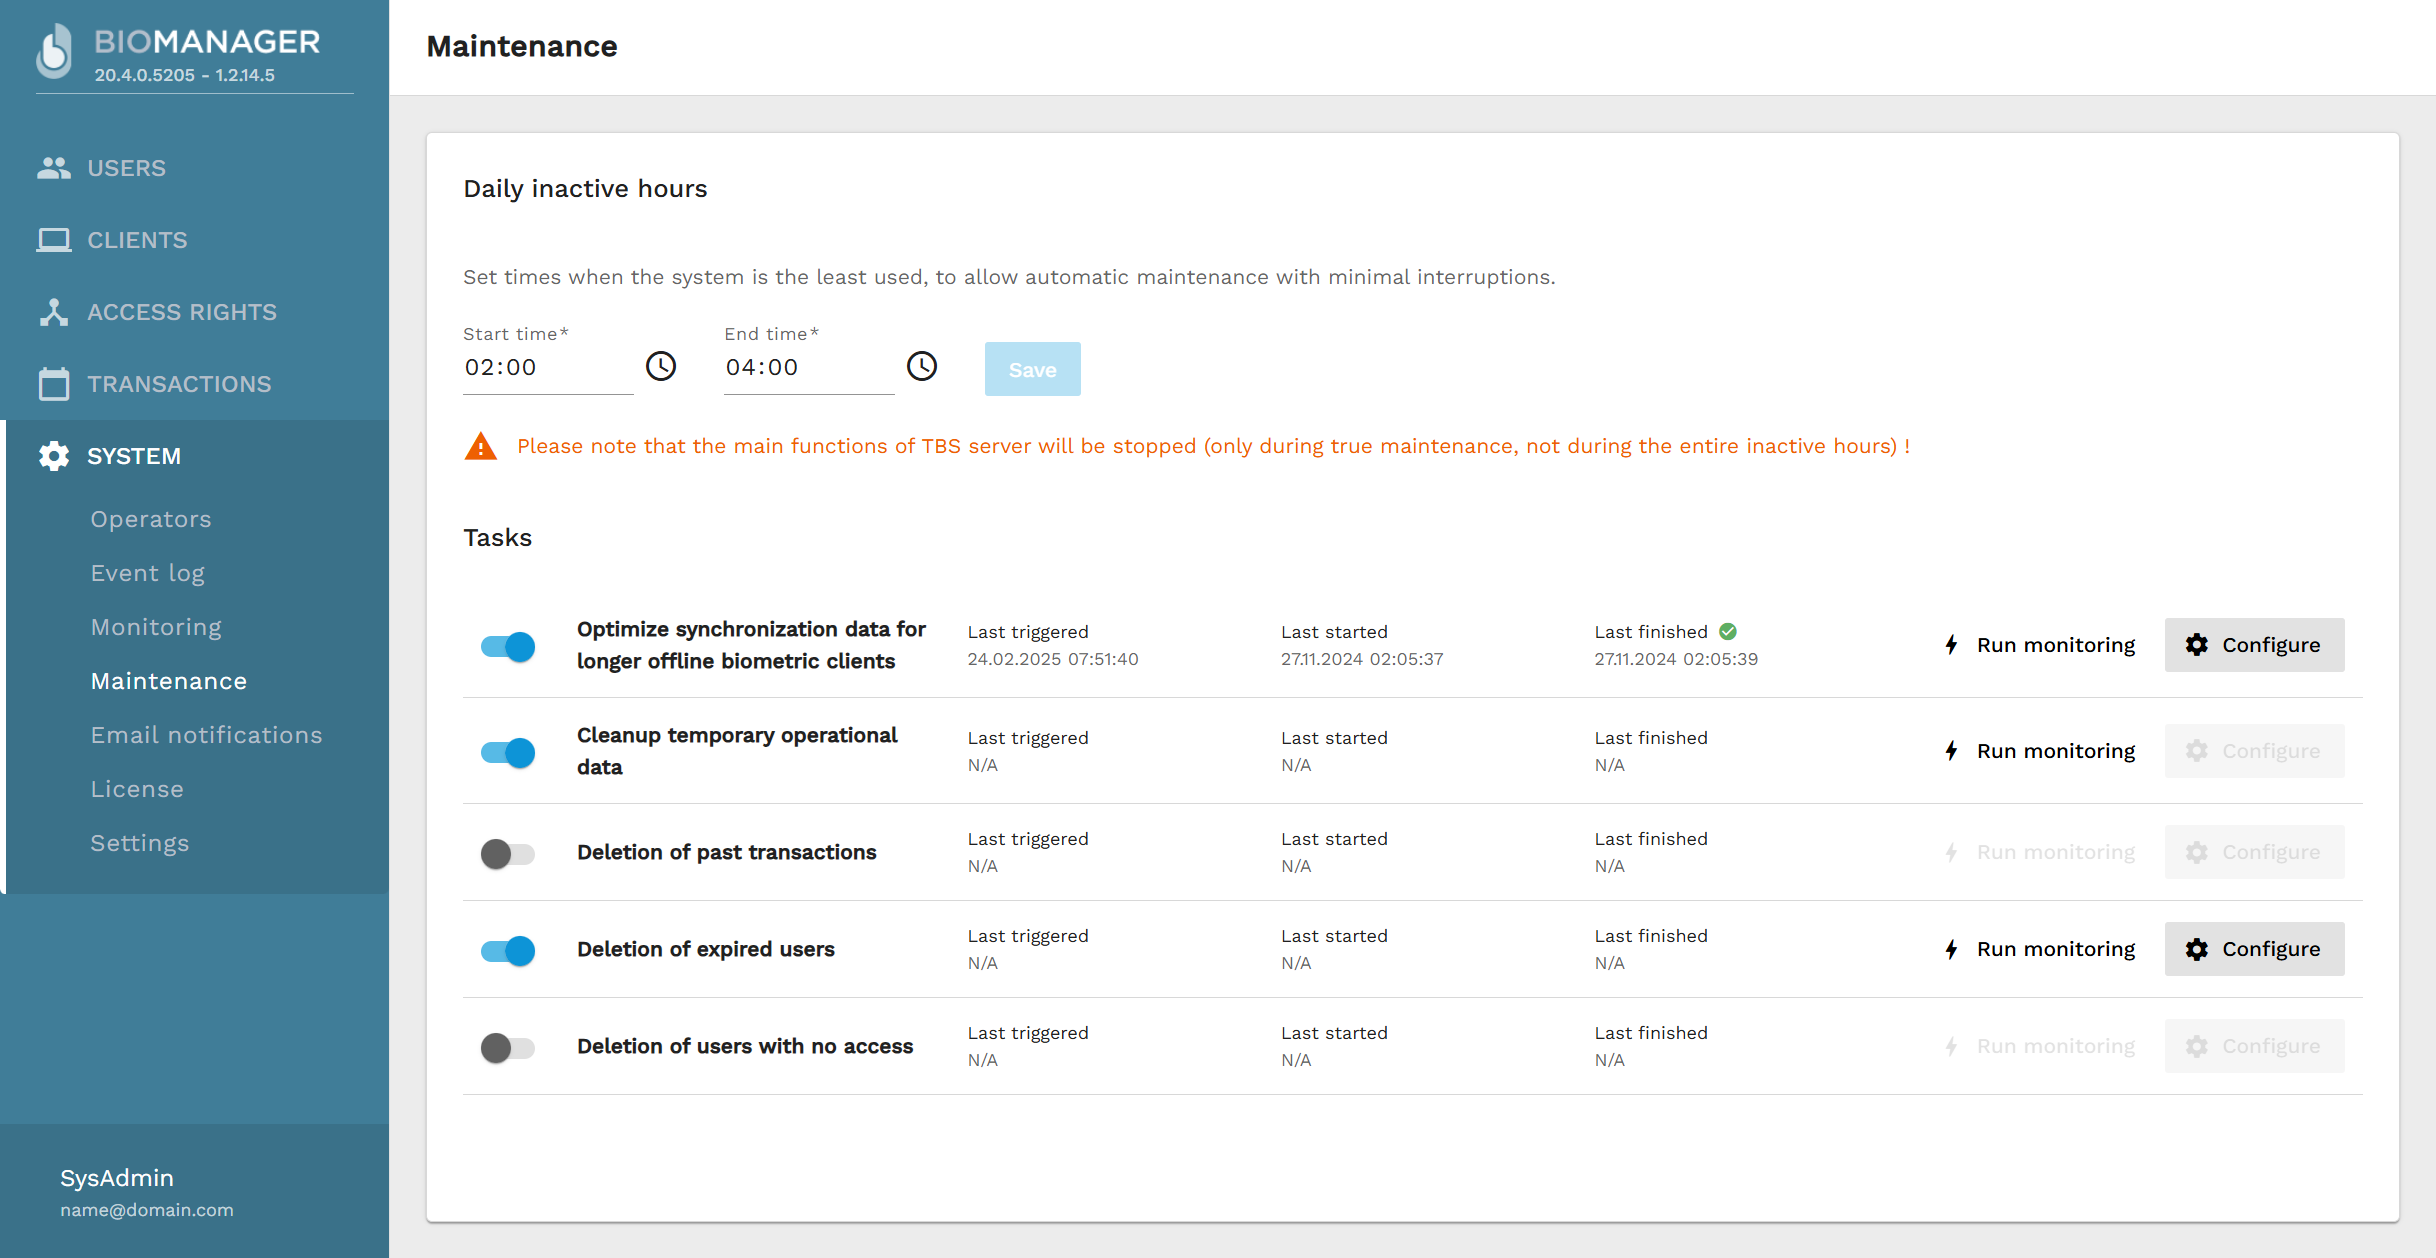The image size is (2436, 1258).
Task: Click the Access Rights hierarchy icon
Action: point(54,312)
